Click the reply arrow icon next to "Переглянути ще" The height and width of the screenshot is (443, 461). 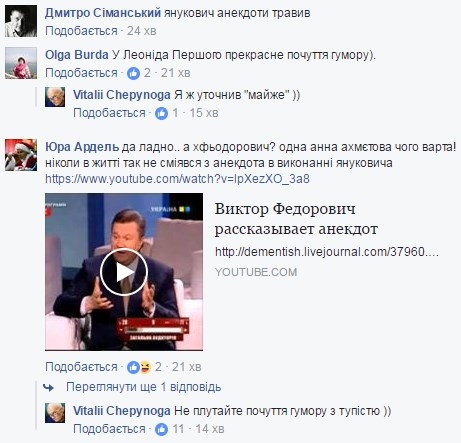[49, 387]
